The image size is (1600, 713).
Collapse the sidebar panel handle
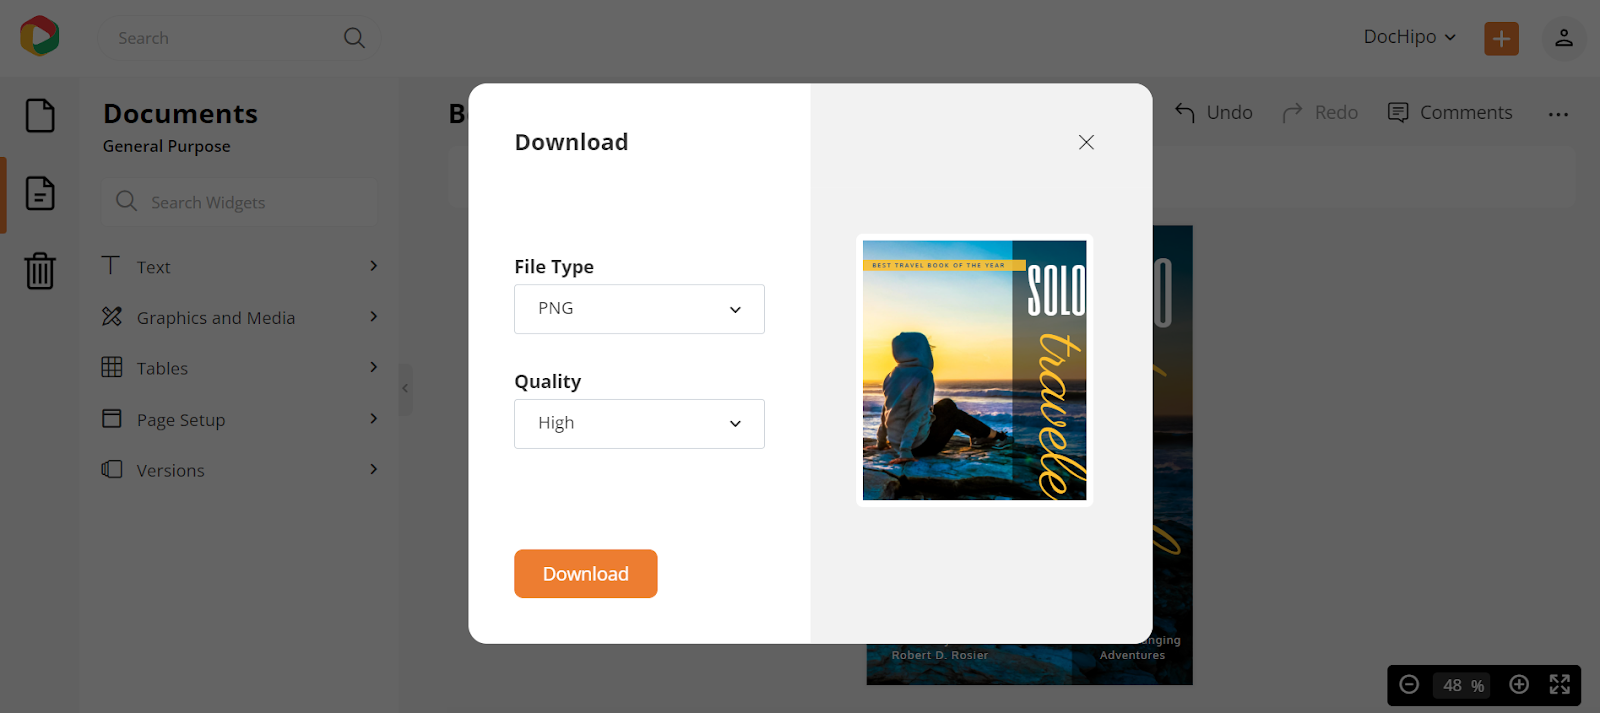[x=405, y=389]
